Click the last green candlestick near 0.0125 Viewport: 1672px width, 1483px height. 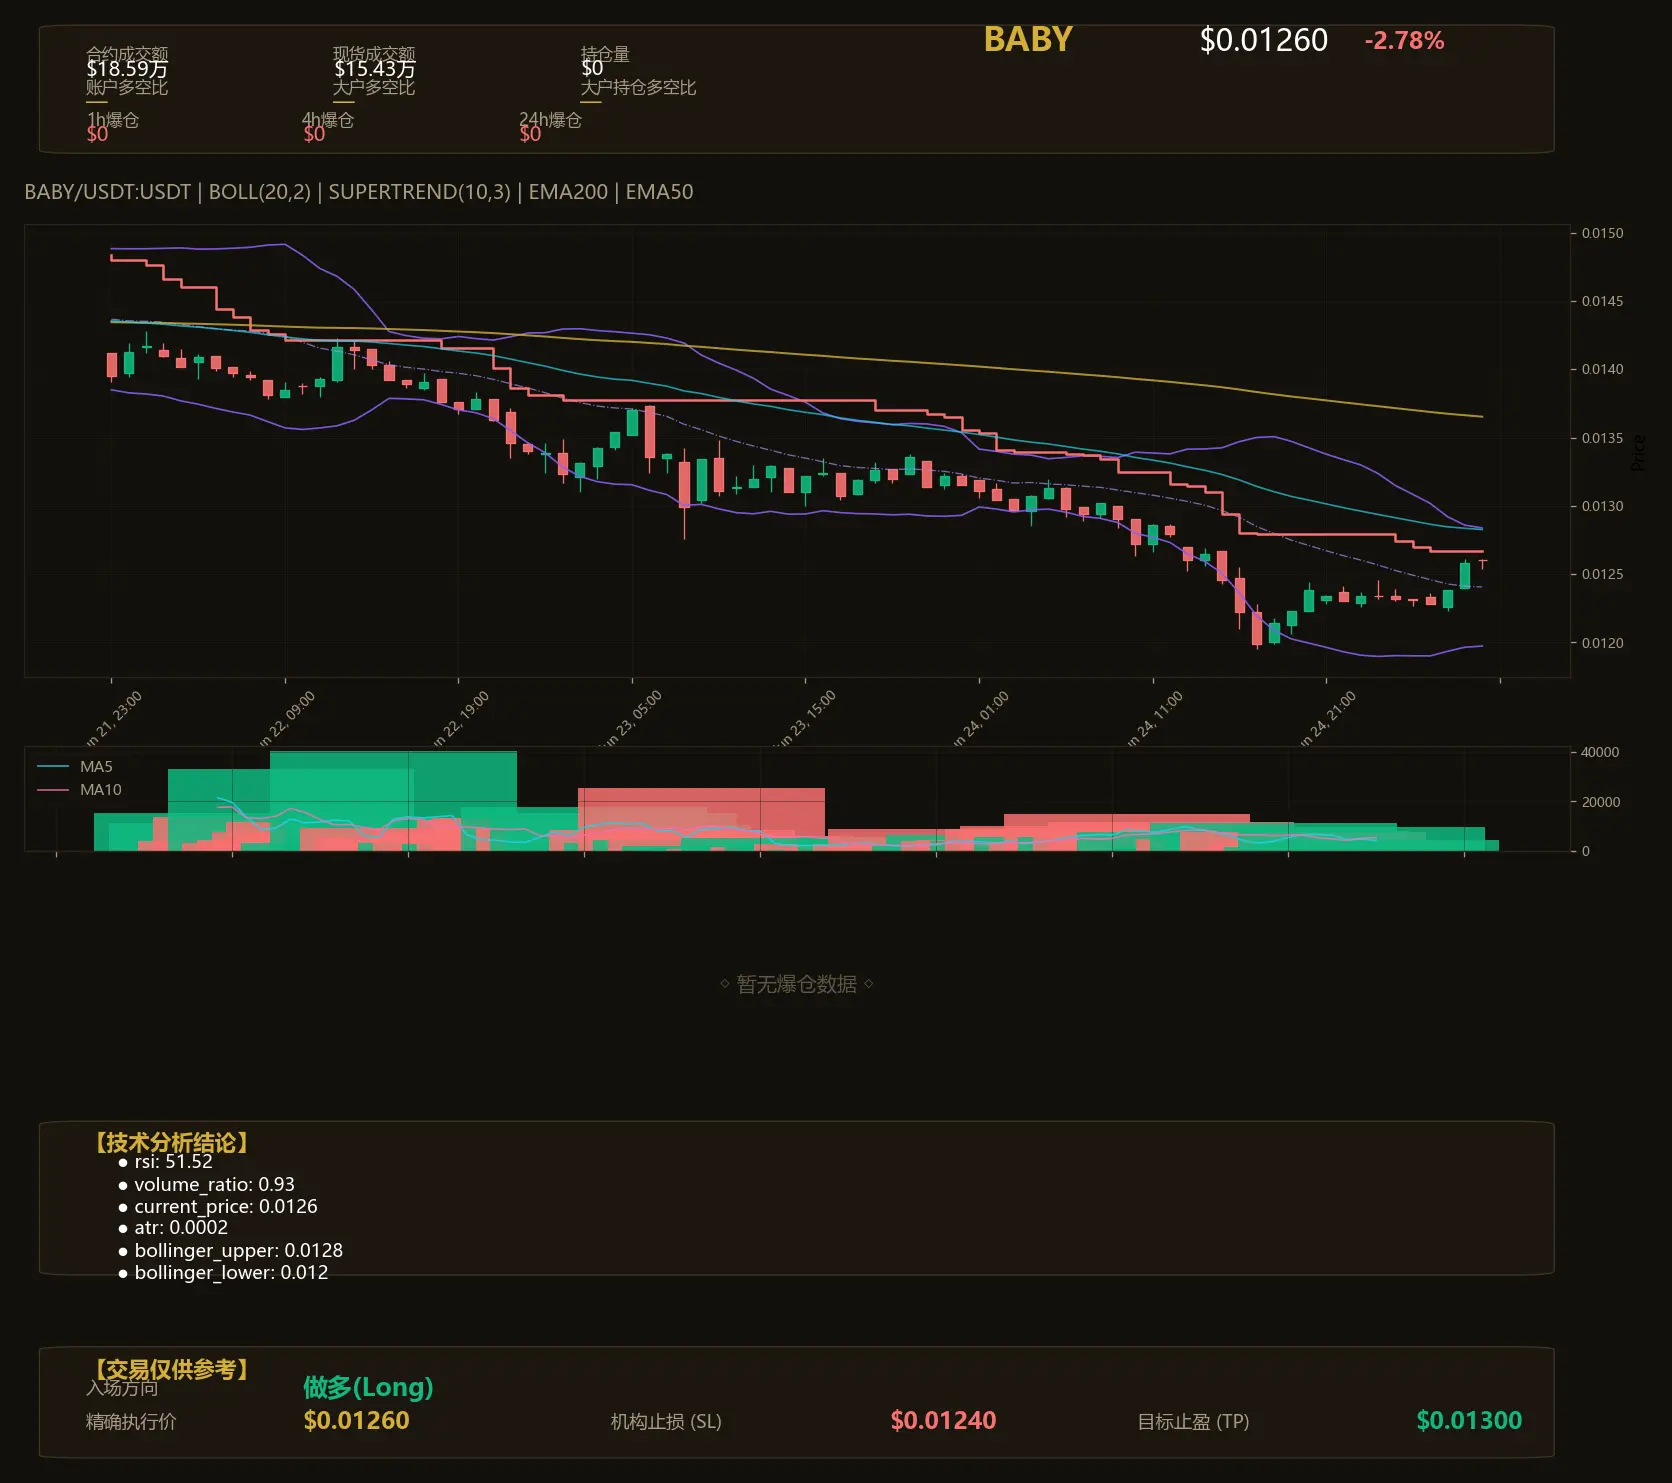[x=1465, y=575]
